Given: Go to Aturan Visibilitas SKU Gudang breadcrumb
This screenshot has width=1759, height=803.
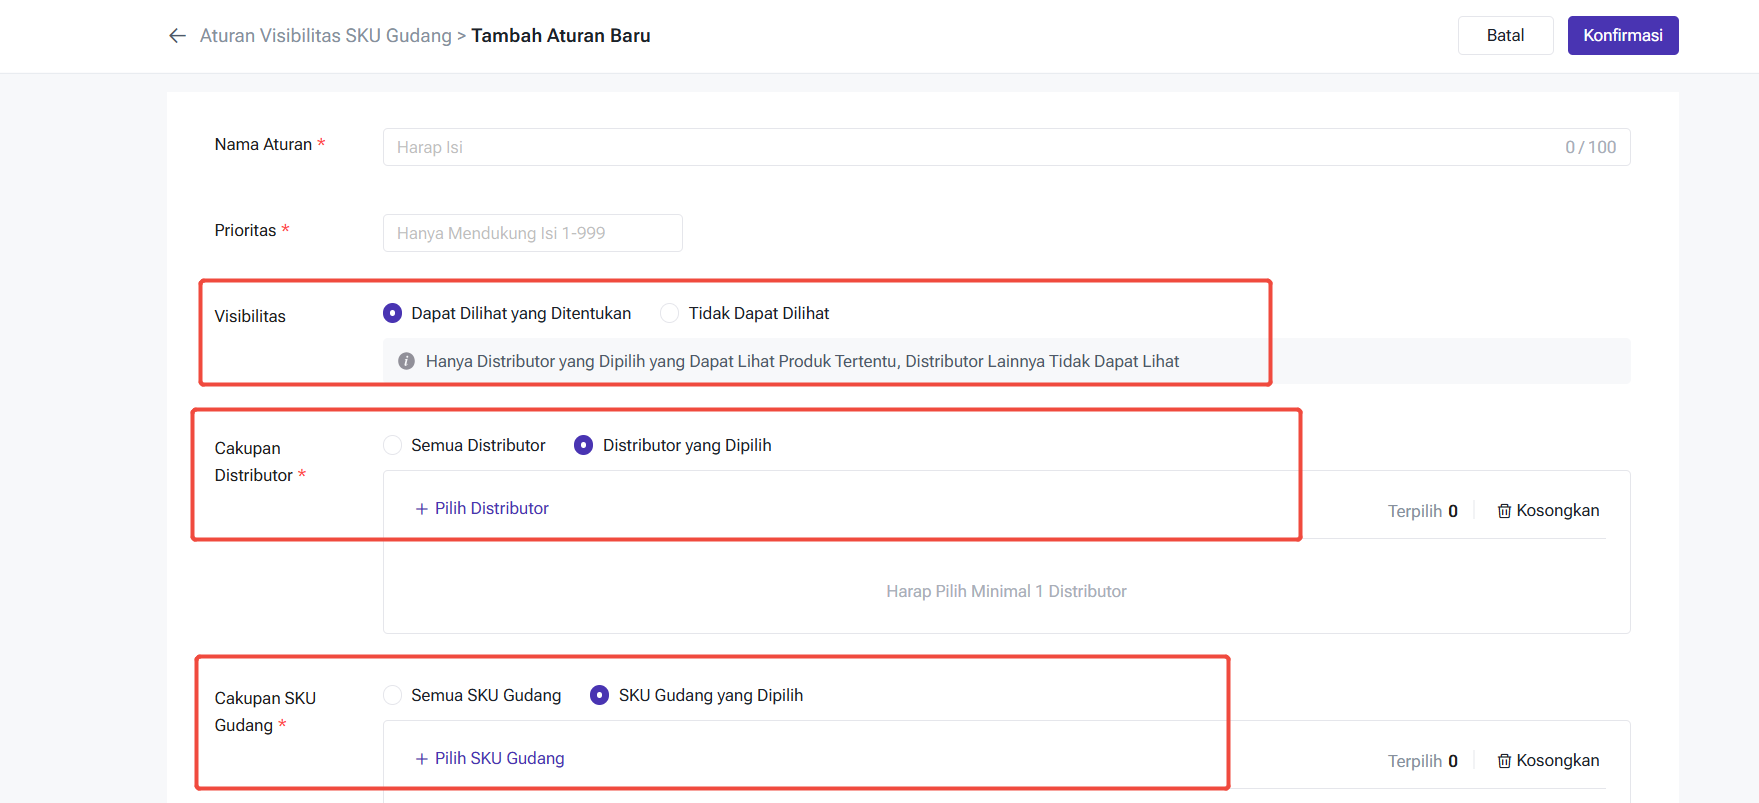Looking at the screenshot, I should pyautogui.click(x=325, y=36).
